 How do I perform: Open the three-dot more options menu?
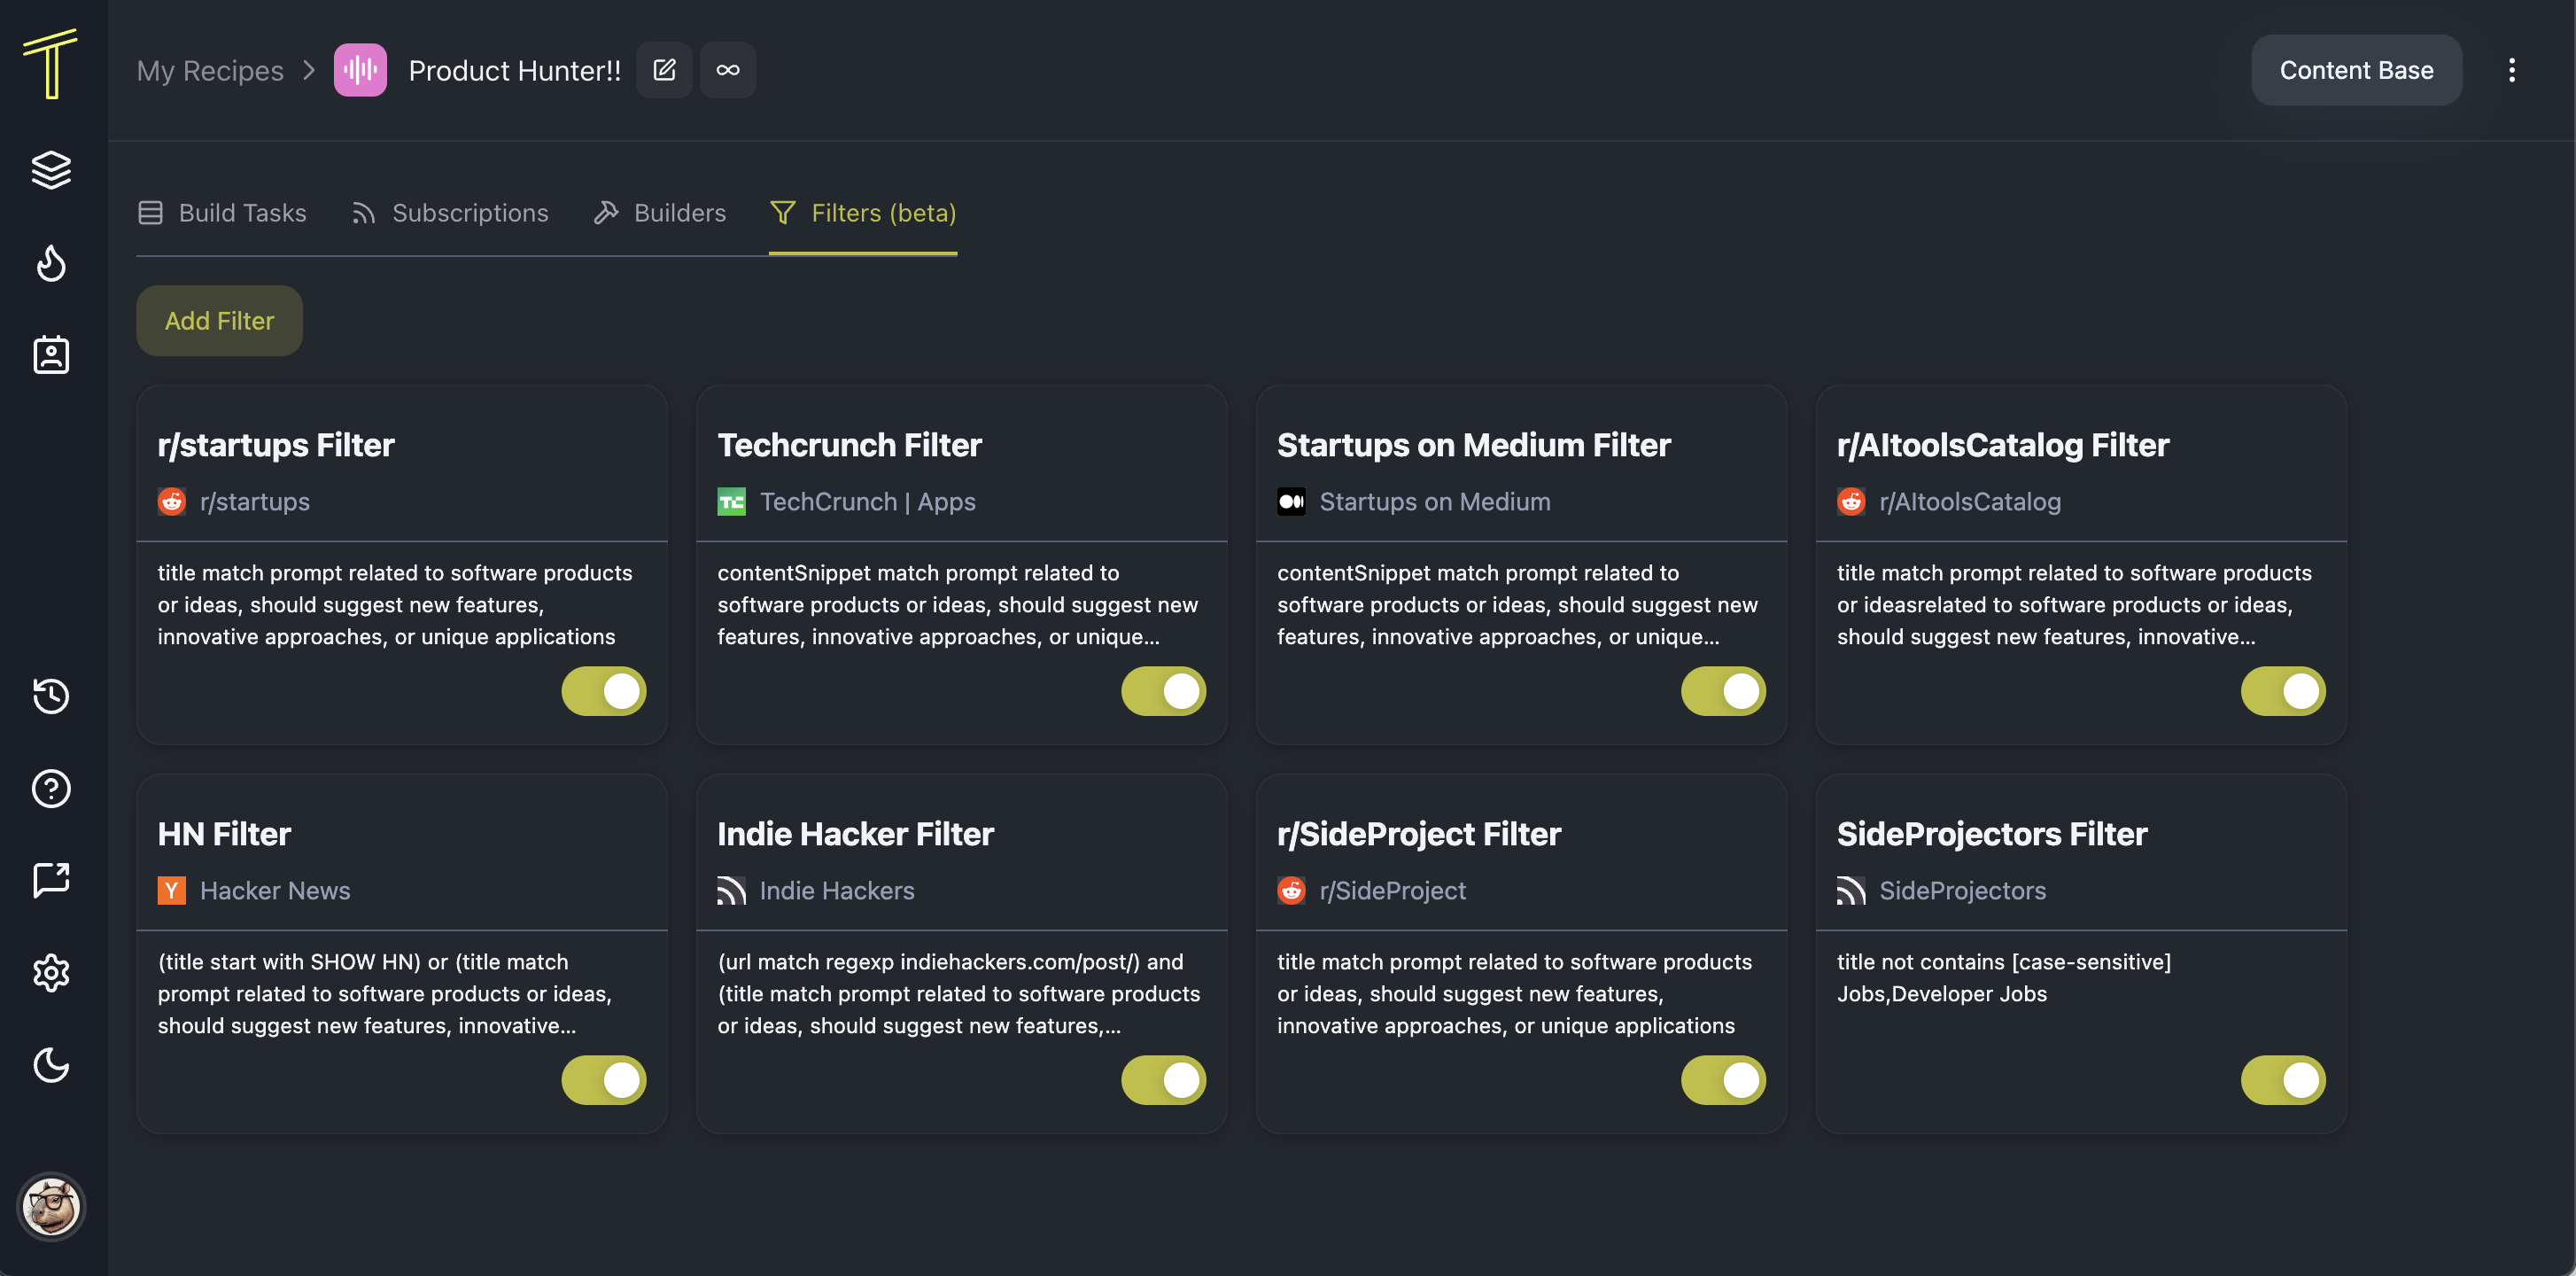pyautogui.click(x=2511, y=70)
